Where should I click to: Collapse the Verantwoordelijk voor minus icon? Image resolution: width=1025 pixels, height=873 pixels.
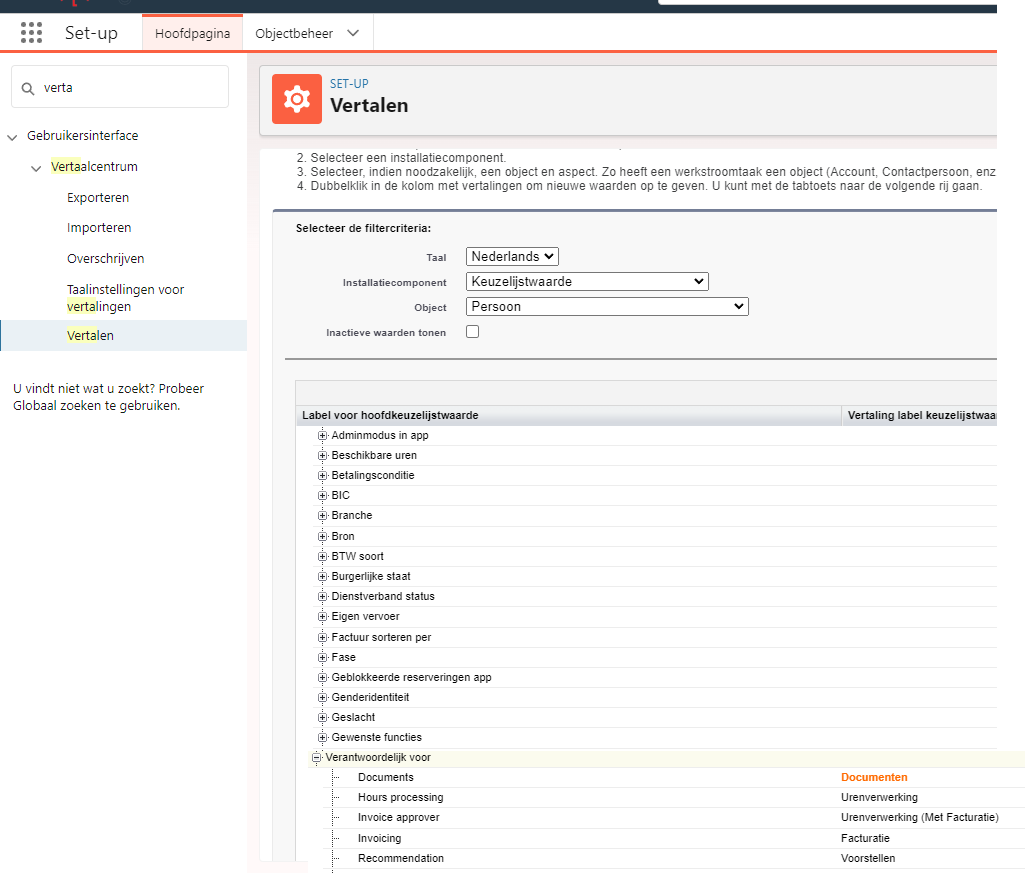(x=317, y=758)
